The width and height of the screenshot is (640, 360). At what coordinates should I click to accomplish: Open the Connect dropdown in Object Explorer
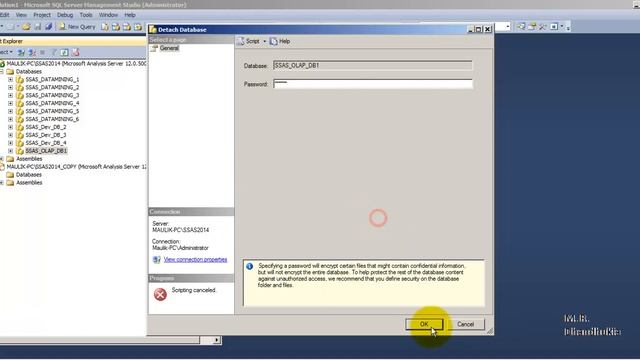pyautogui.click(x=6, y=52)
